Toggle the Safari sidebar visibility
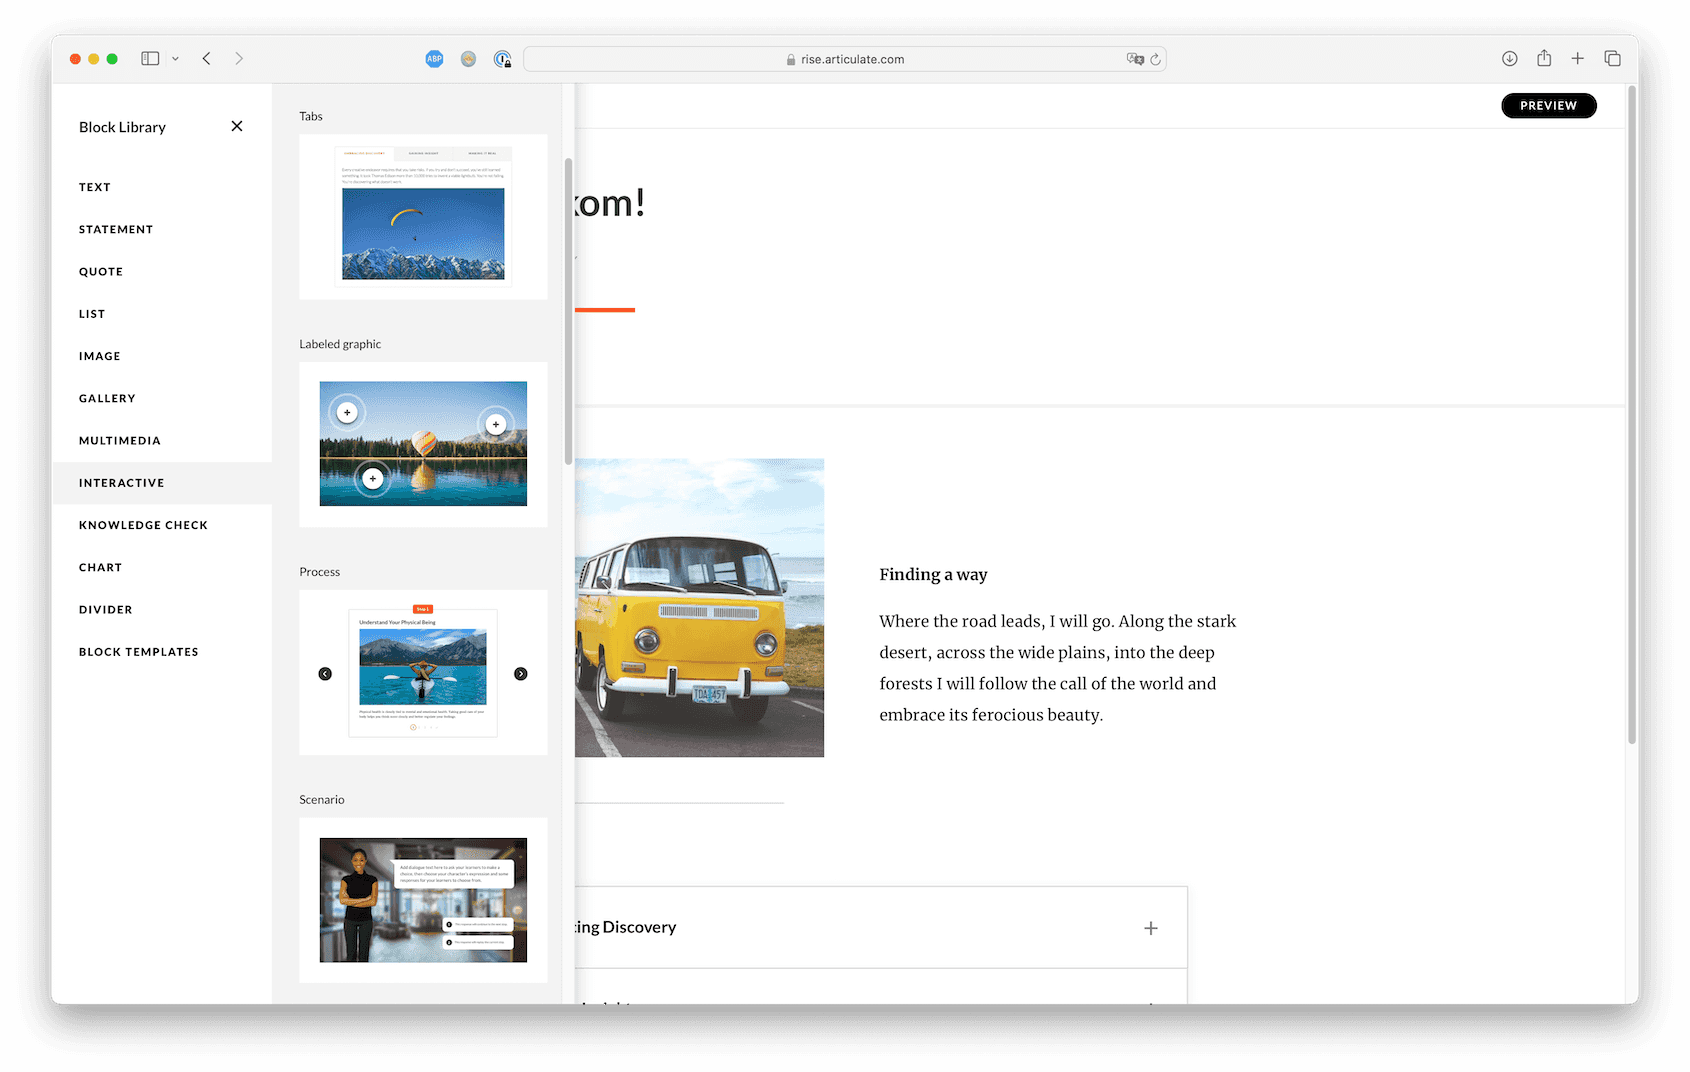Viewport: 1690px width, 1072px height. click(148, 58)
